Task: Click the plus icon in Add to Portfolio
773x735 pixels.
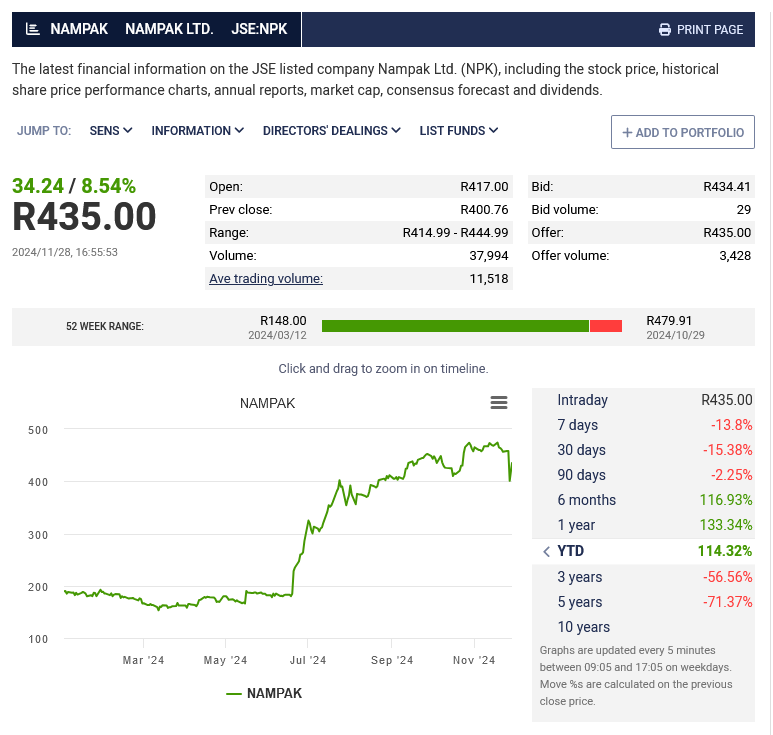Action: pyautogui.click(x=627, y=132)
